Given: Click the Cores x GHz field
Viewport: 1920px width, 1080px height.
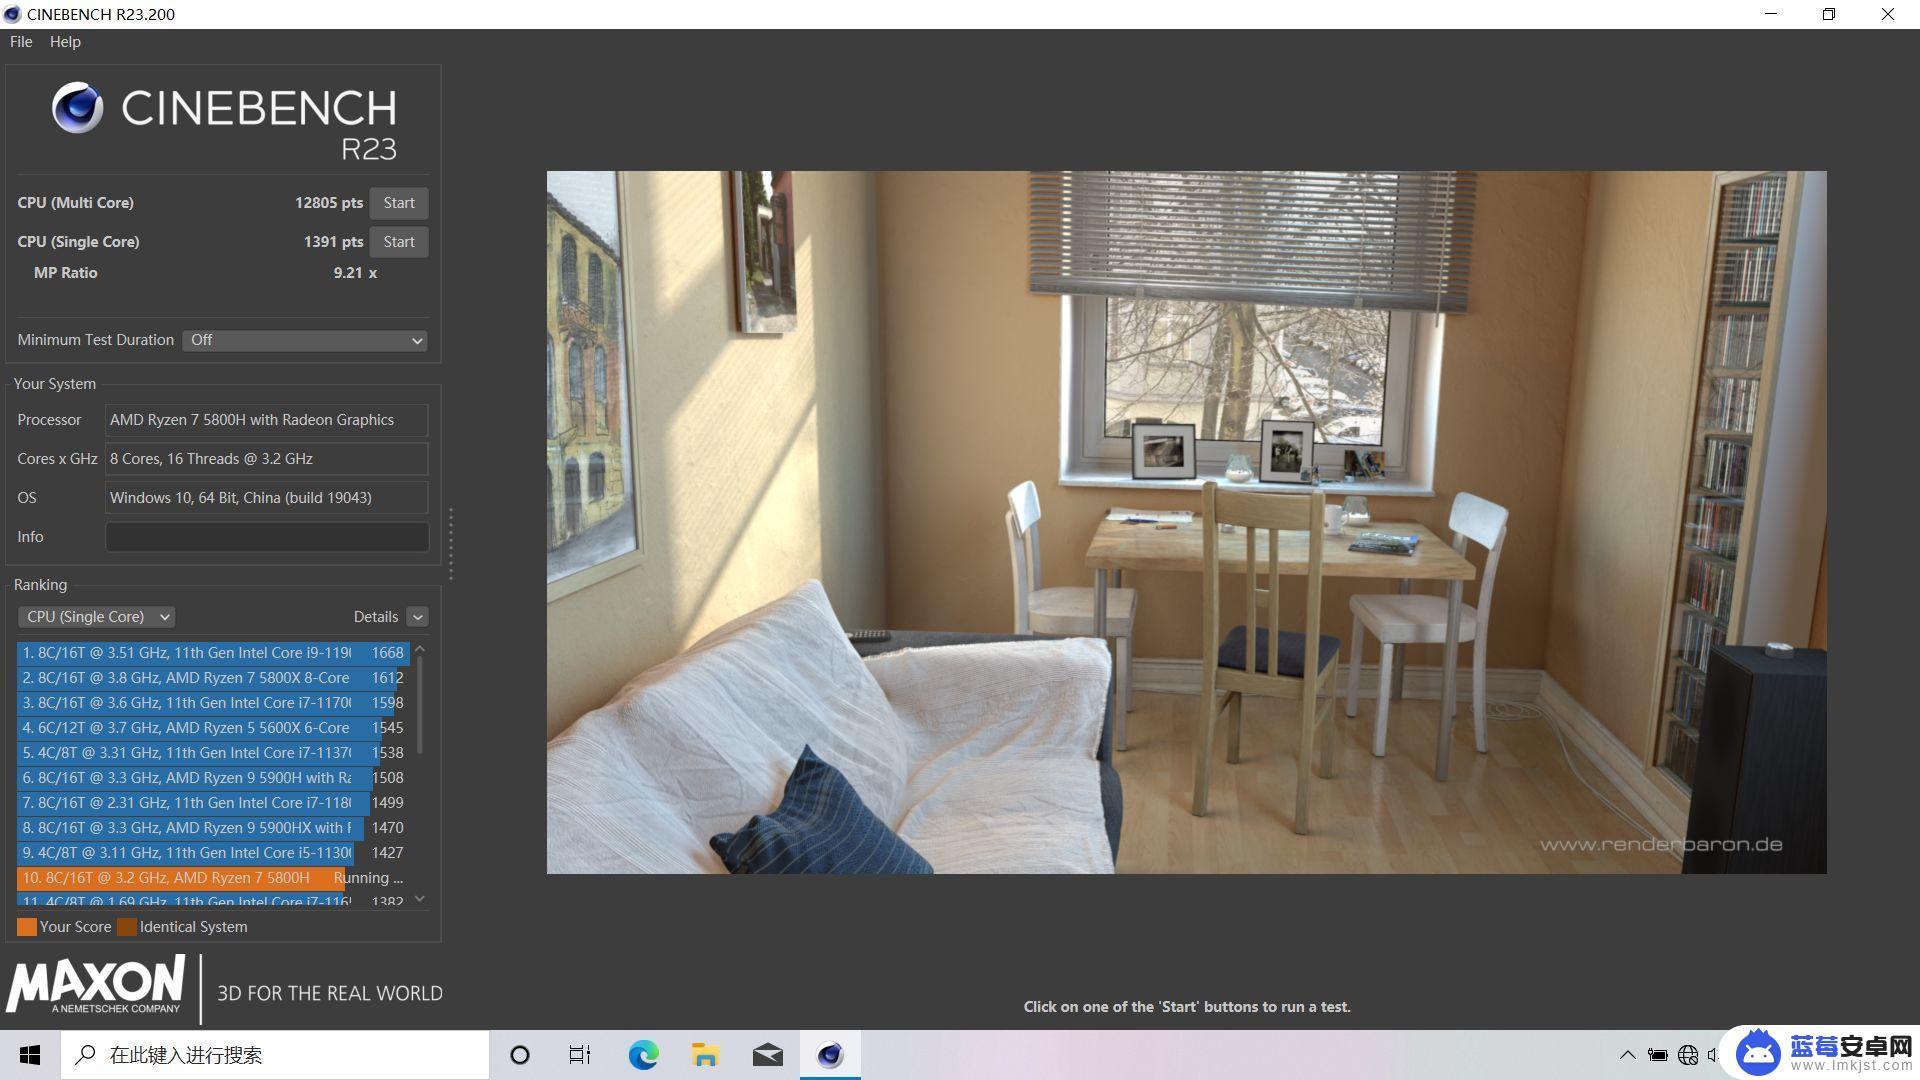Looking at the screenshot, I should point(267,459).
